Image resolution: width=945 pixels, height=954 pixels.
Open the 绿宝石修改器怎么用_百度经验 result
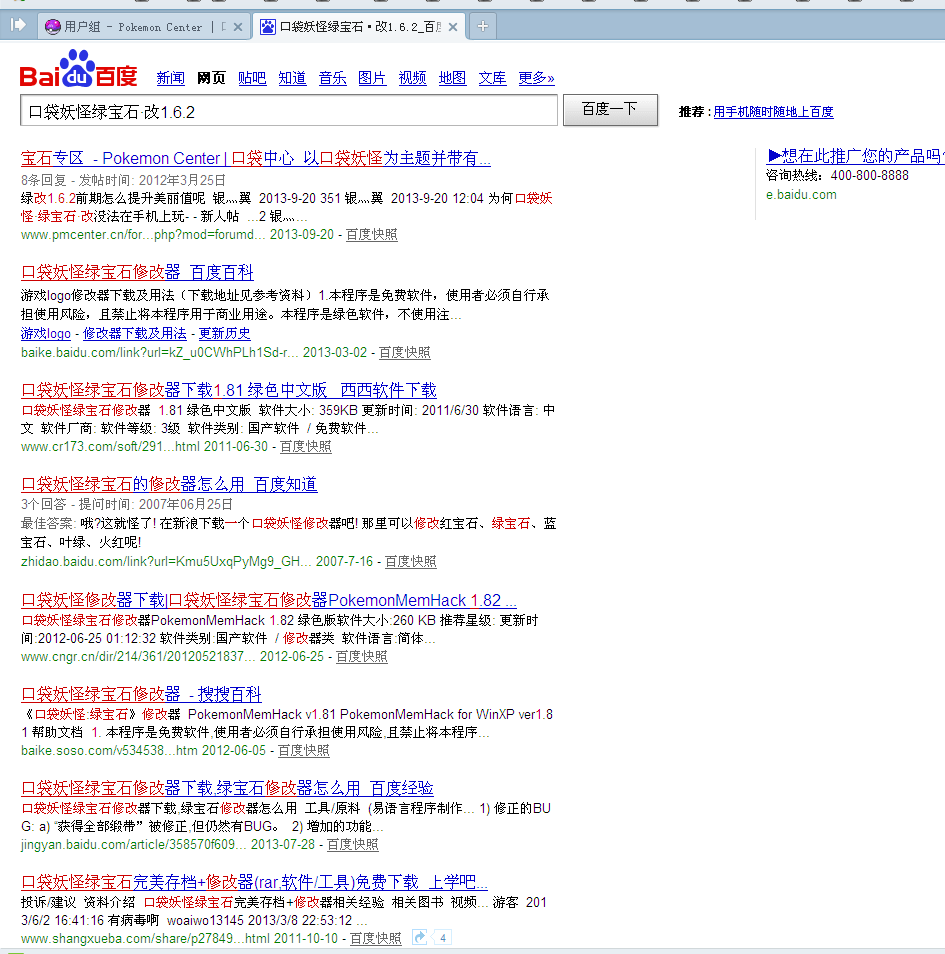click(227, 789)
